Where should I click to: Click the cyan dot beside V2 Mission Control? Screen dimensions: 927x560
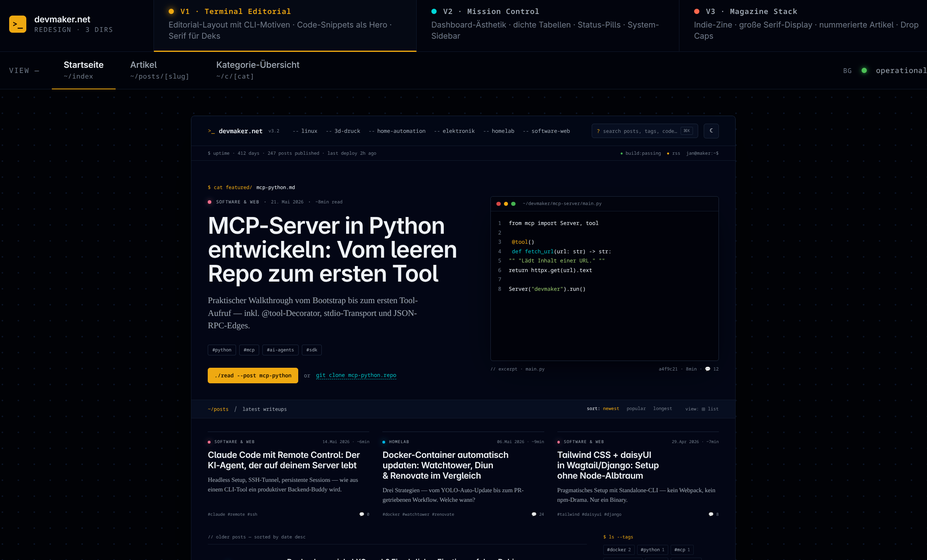(x=434, y=11)
